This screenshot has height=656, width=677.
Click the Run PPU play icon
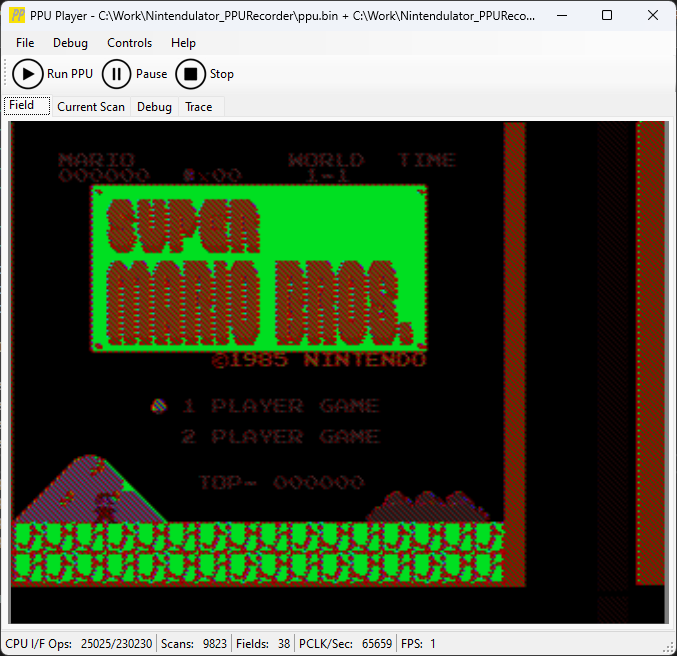pyautogui.click(x=27, y=74)
